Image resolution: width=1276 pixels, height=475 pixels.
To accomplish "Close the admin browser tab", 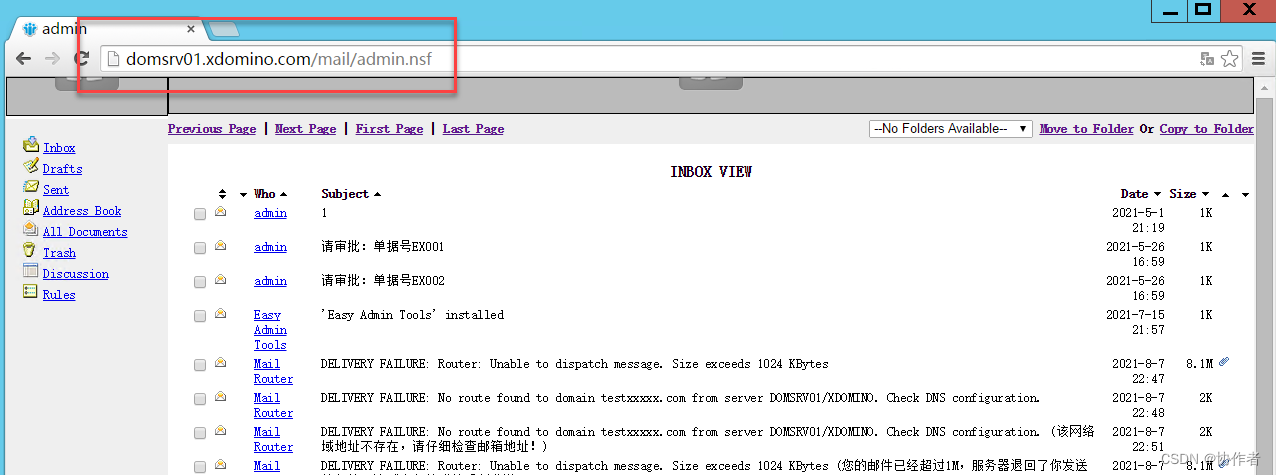I will 191,29.
